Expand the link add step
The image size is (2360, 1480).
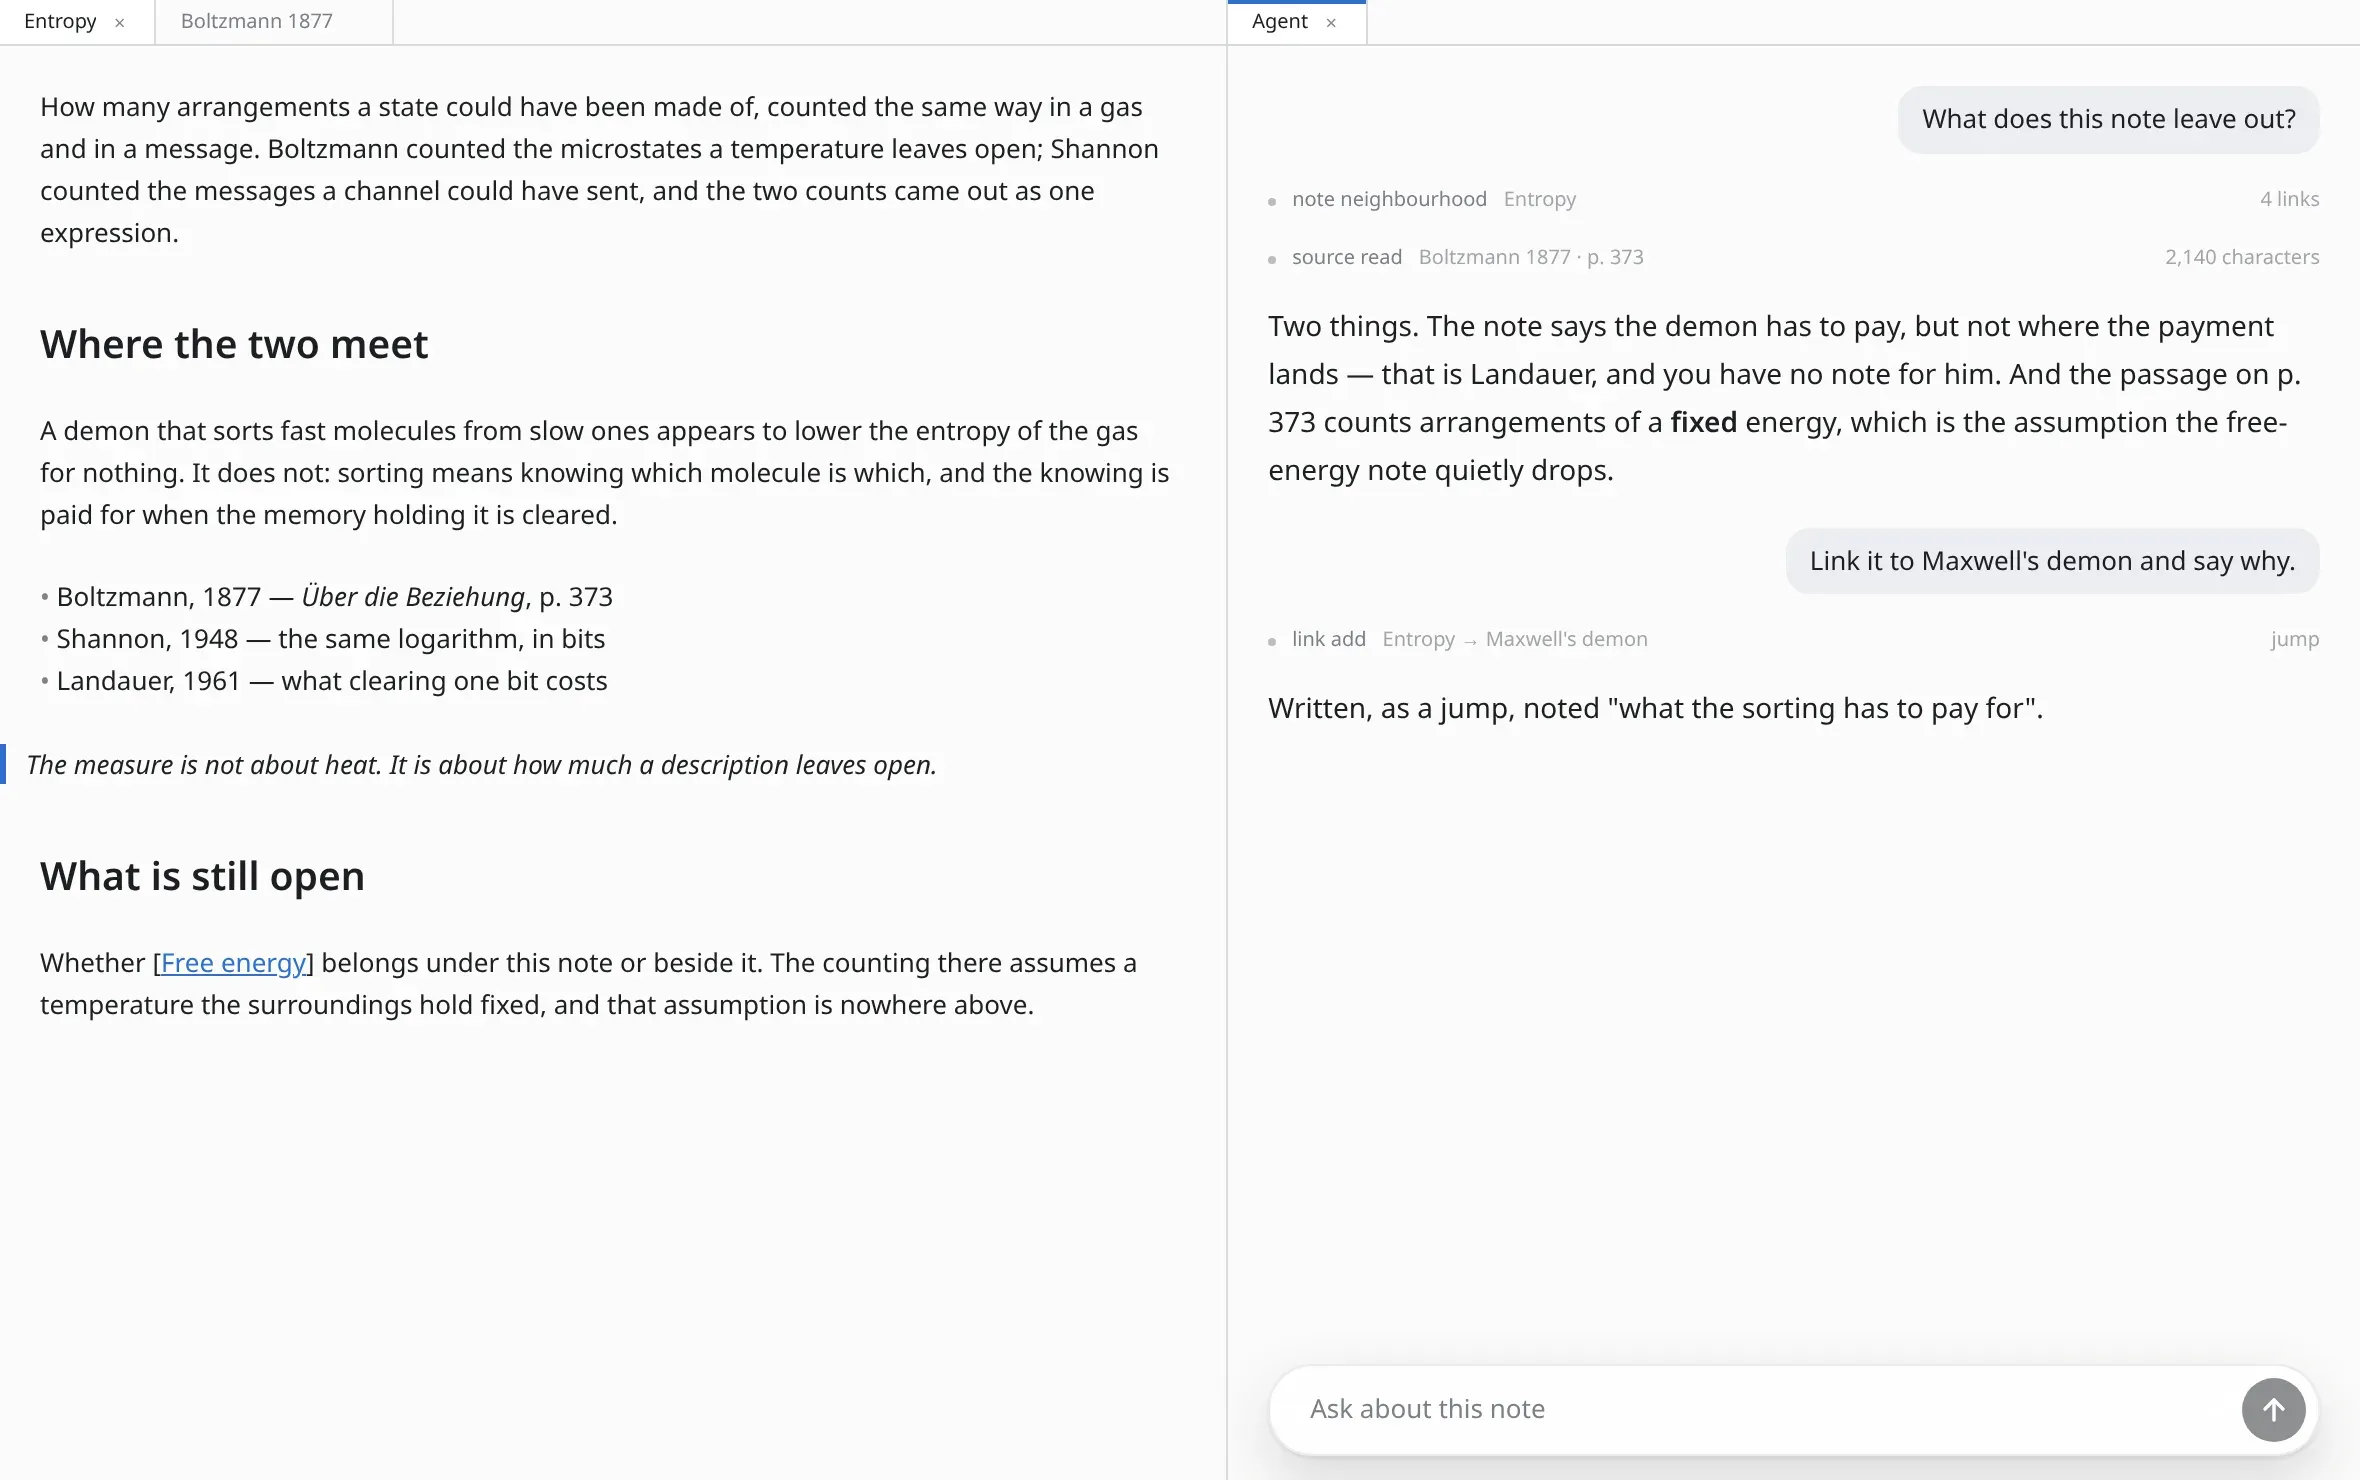pos(1793,639)
